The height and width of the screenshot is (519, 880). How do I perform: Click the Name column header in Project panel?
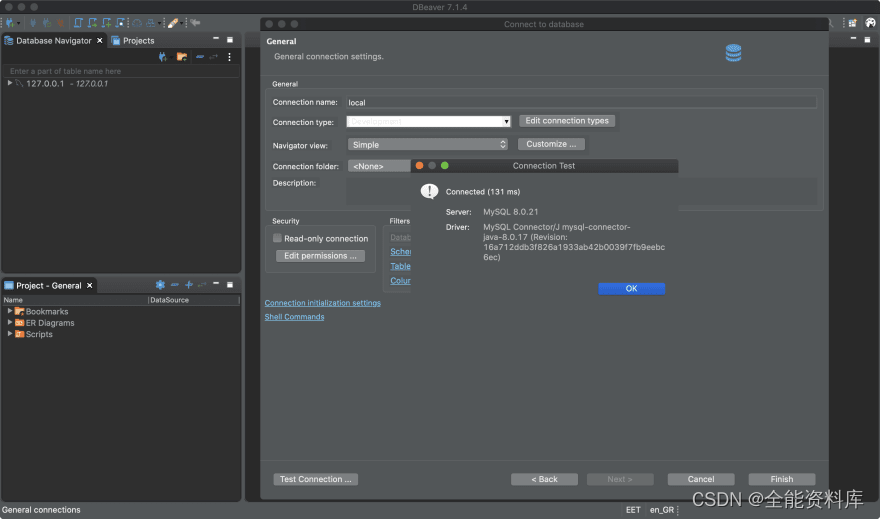point(75,300)
